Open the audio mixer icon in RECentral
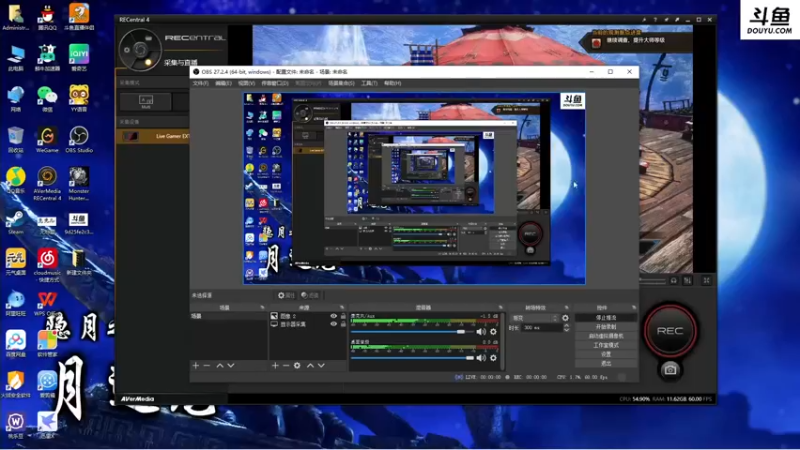The image size is (800, 450). pyautogui.click(x=688, y=280)
